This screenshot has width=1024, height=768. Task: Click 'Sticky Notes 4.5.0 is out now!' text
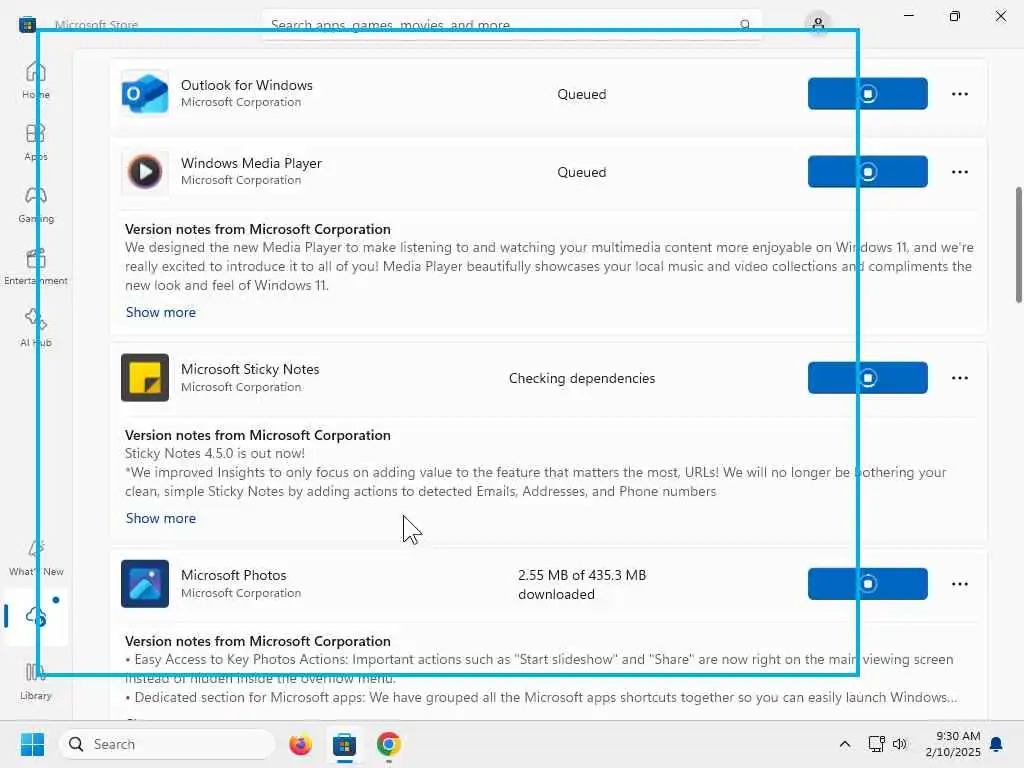(215, 453)
